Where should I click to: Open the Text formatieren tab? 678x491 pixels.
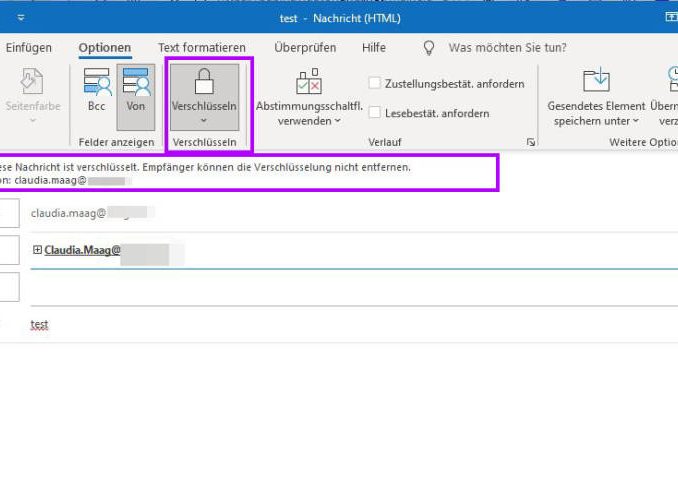coord(201,47)
